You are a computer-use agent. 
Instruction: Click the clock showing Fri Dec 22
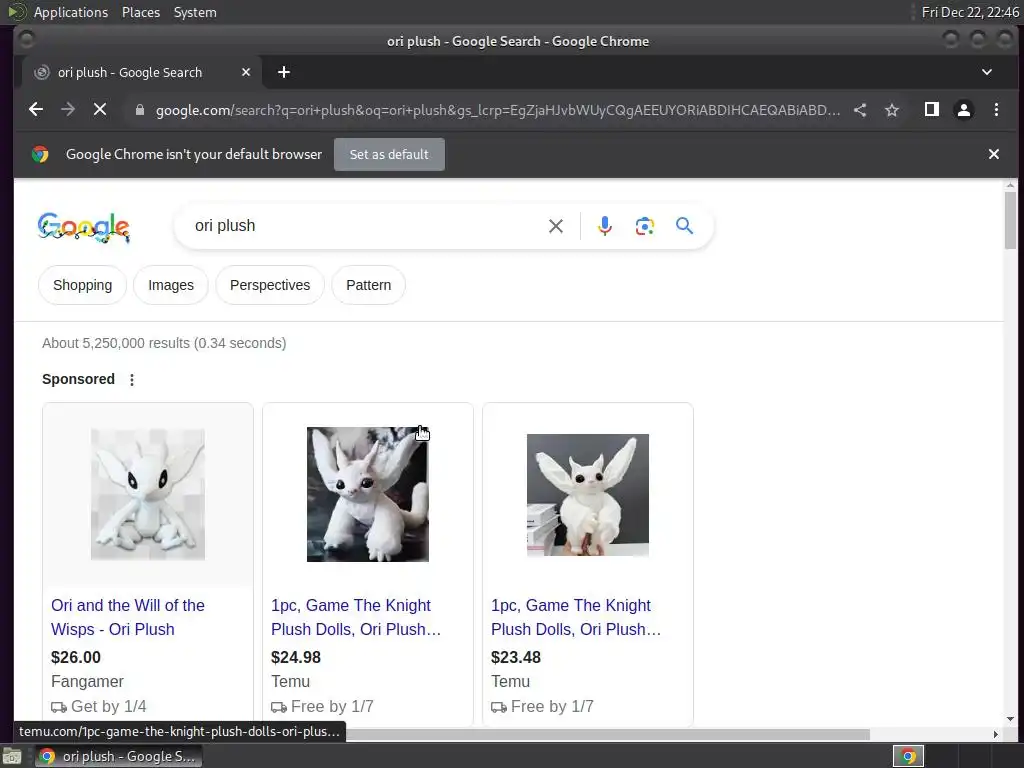(x=970, y=12)
